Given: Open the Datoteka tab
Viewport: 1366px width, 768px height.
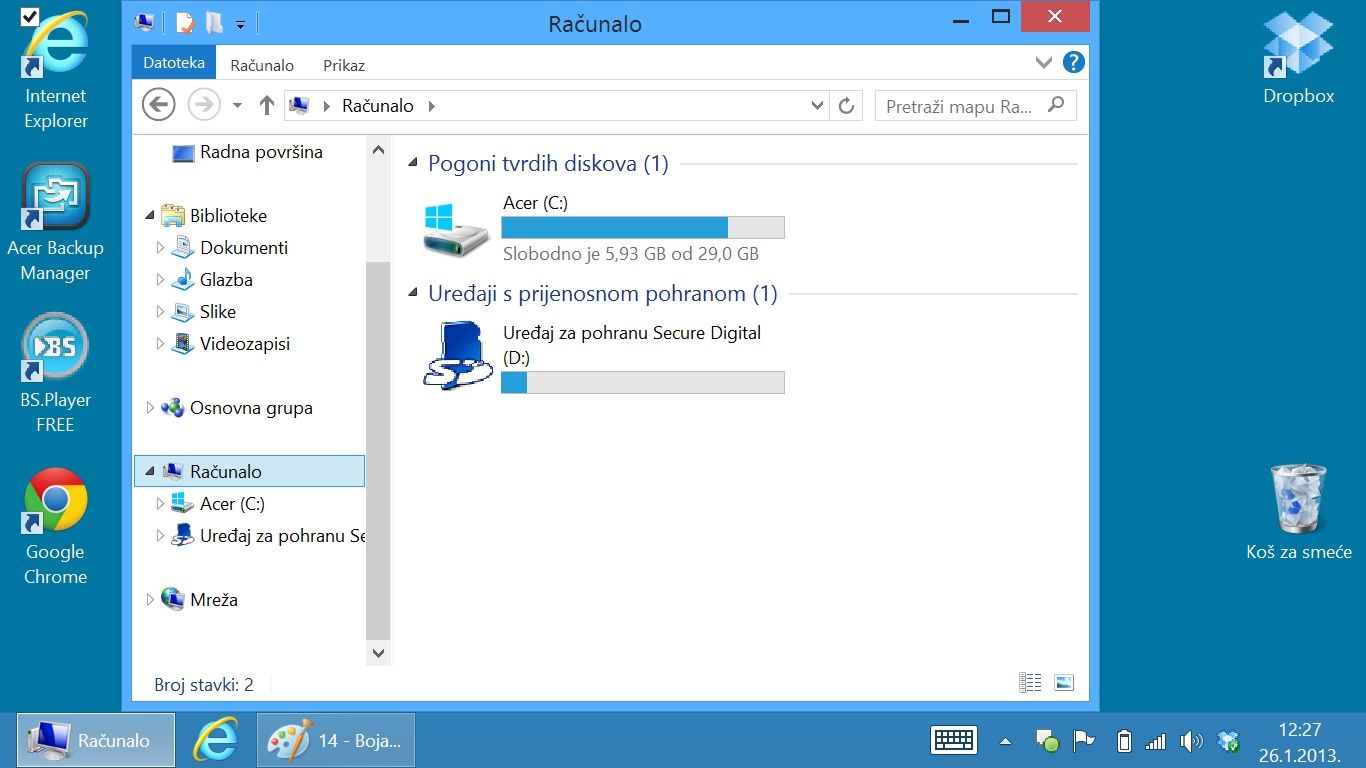Looking at the screenshot, I should click(x=173, y=63).
